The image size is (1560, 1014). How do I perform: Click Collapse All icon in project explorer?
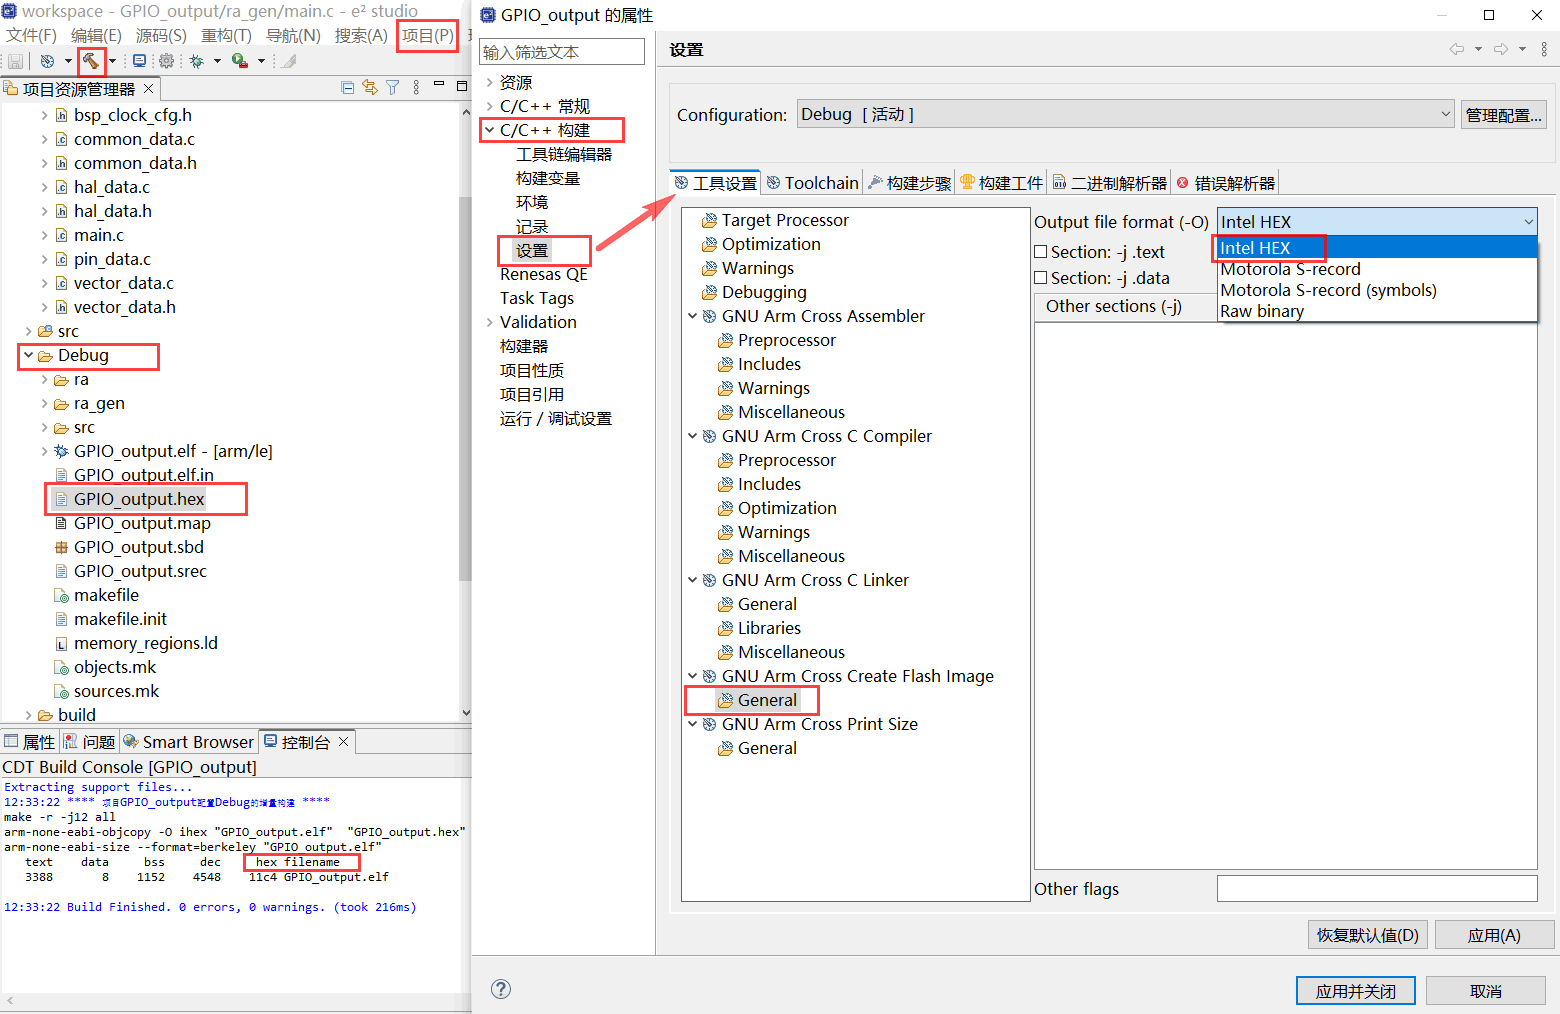pos(347,88)
